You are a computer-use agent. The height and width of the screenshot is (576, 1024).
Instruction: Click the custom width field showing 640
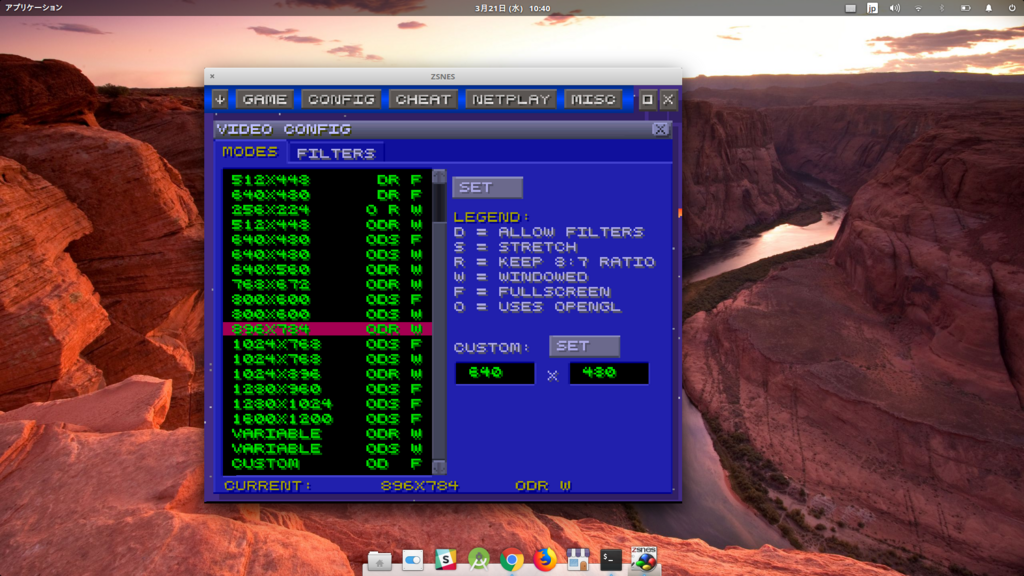pos(495,373)
